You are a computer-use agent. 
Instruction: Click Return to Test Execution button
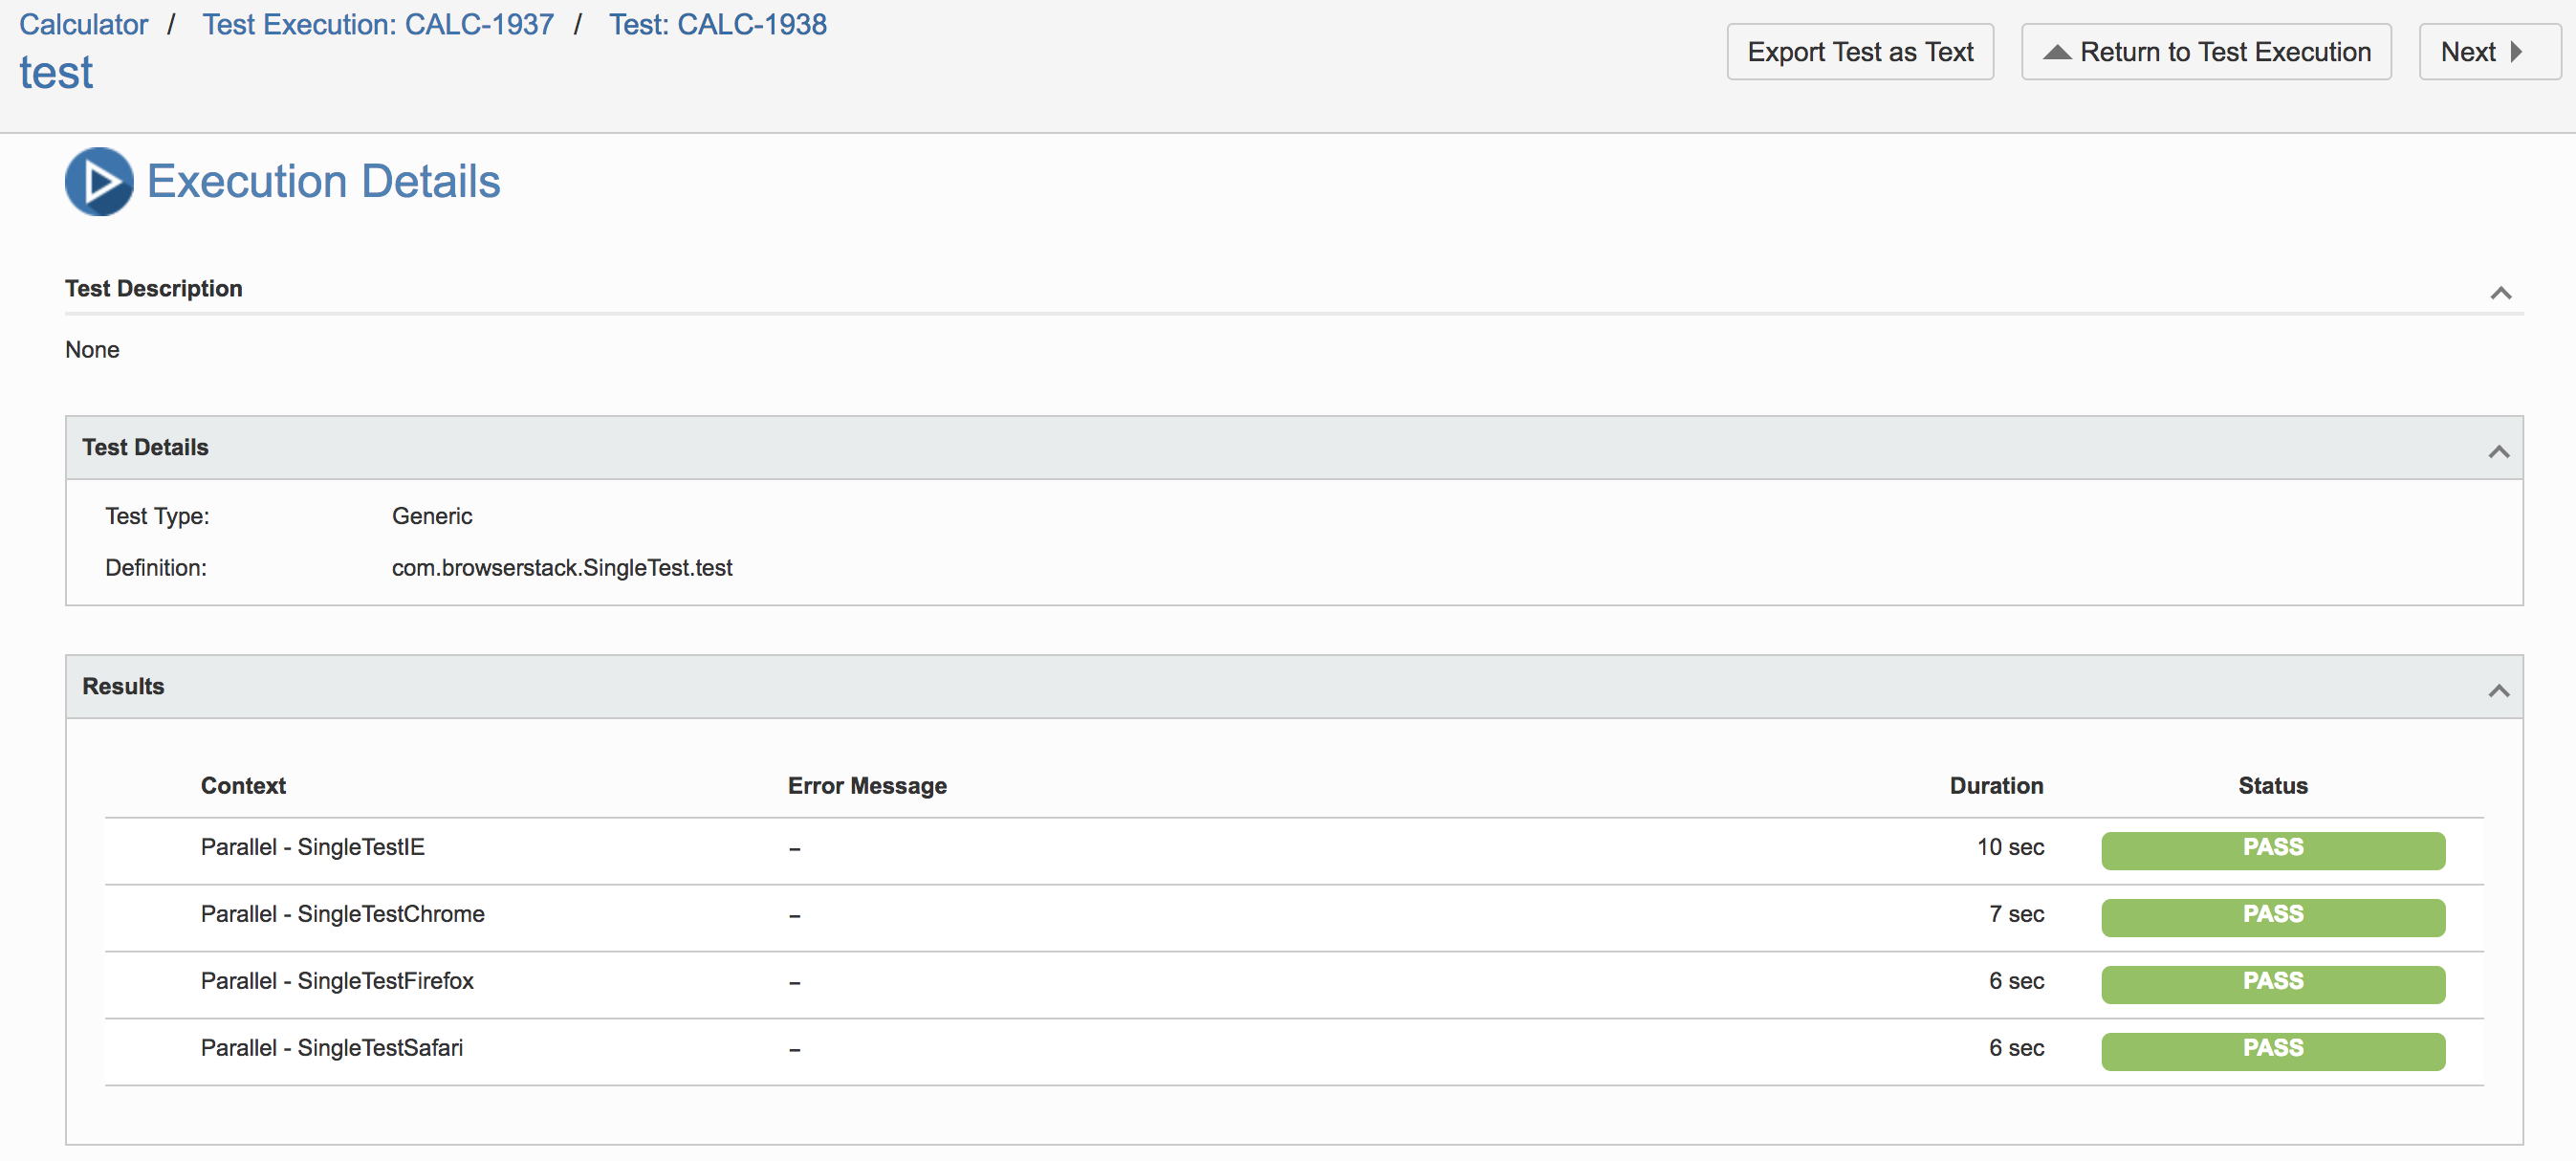click(2206, 52)
